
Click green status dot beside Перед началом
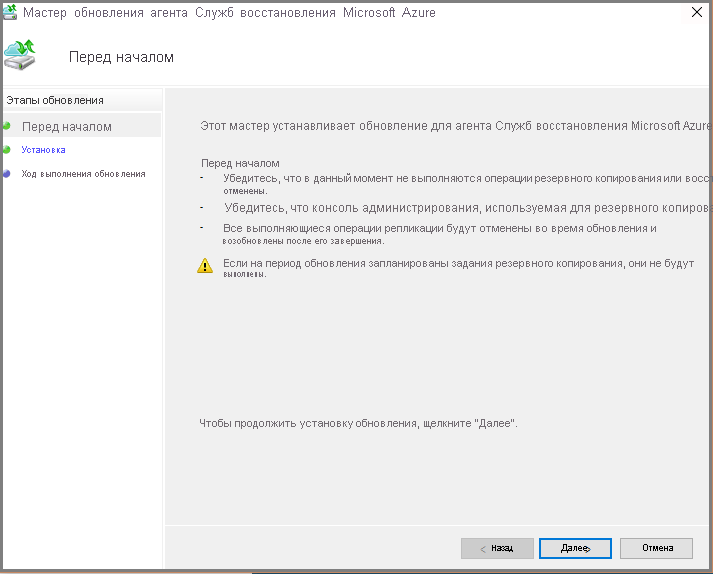point(7,126)
